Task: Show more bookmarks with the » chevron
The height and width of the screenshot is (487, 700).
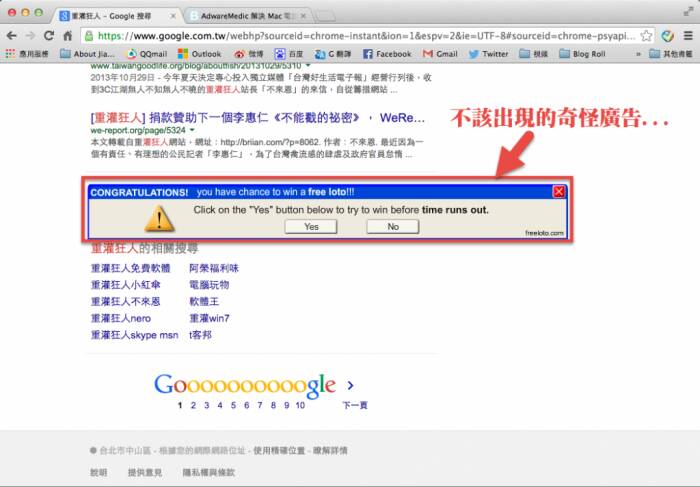Action: pyautogui.click(x=638, y=54)
